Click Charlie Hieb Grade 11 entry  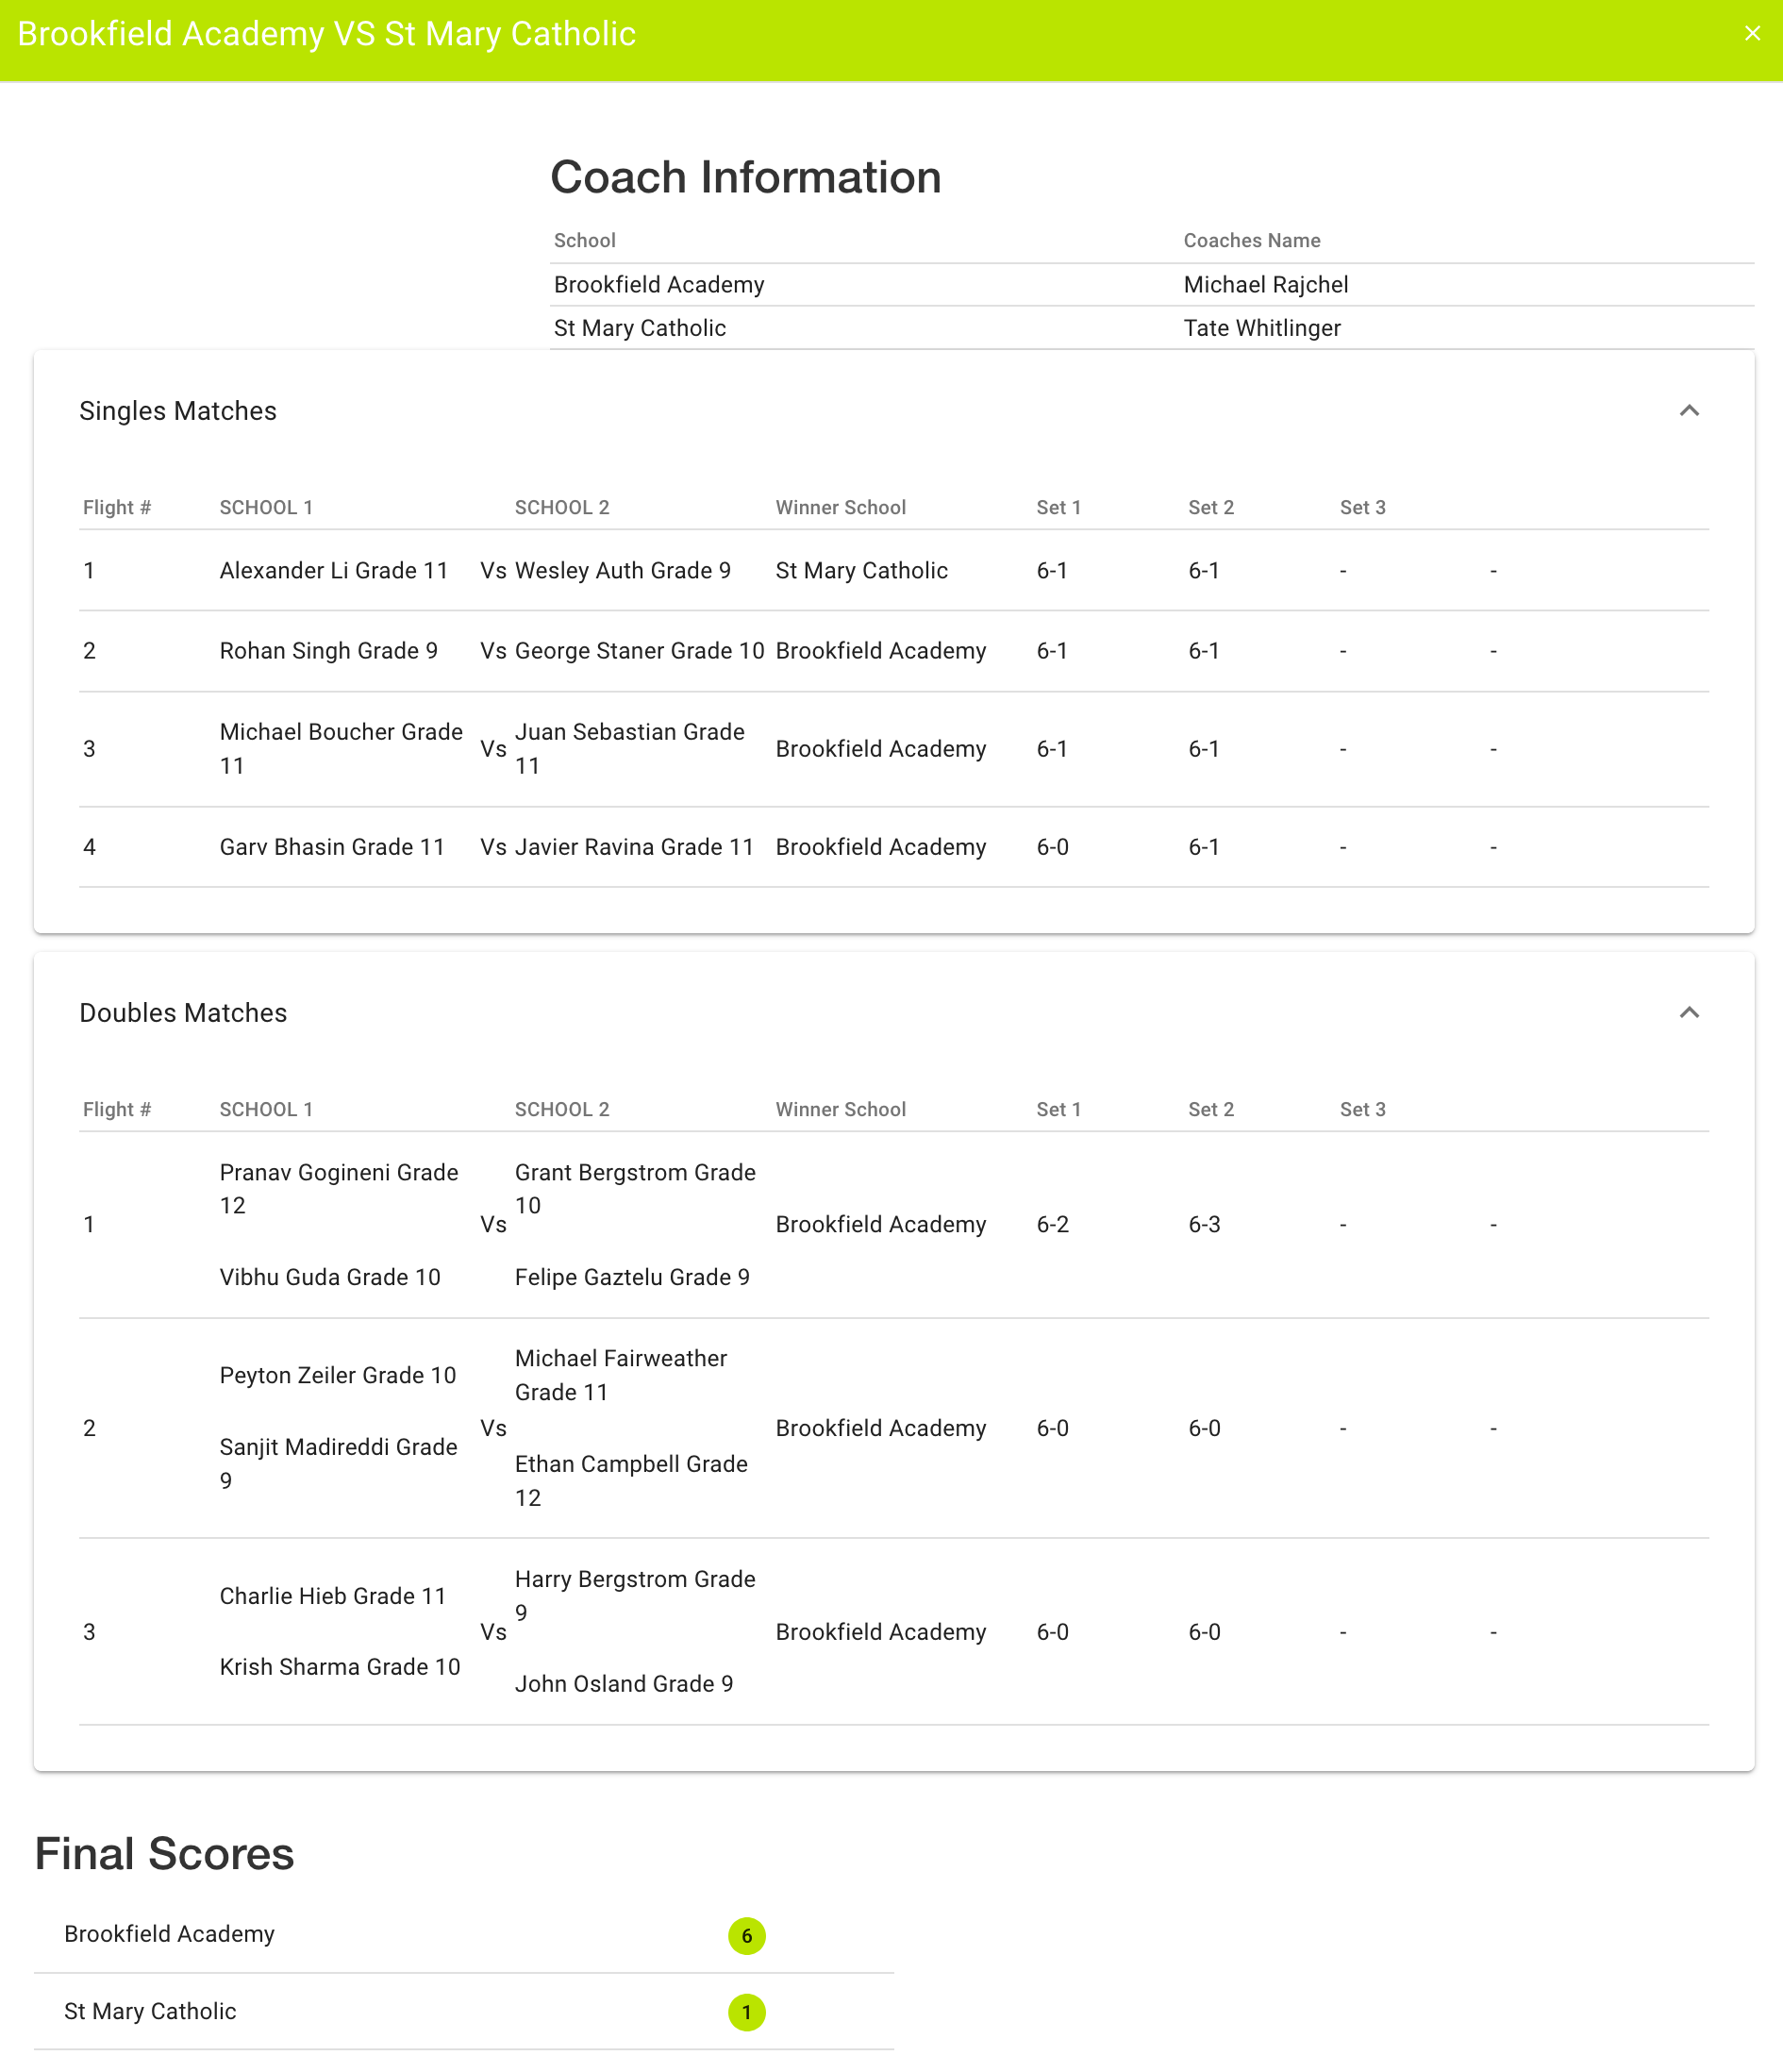tap(332, 1596)
